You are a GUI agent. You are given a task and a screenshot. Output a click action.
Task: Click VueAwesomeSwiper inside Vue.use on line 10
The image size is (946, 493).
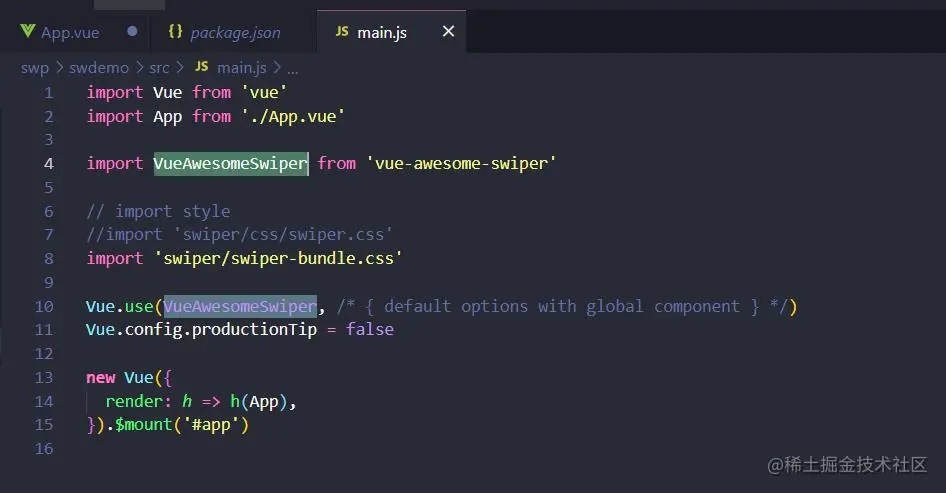[240, 307]
